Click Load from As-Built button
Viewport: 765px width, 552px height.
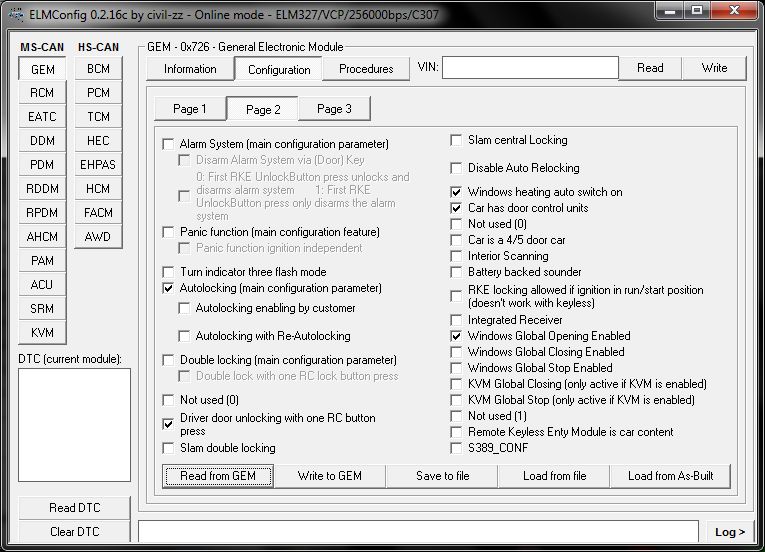(x=670, y=476)
